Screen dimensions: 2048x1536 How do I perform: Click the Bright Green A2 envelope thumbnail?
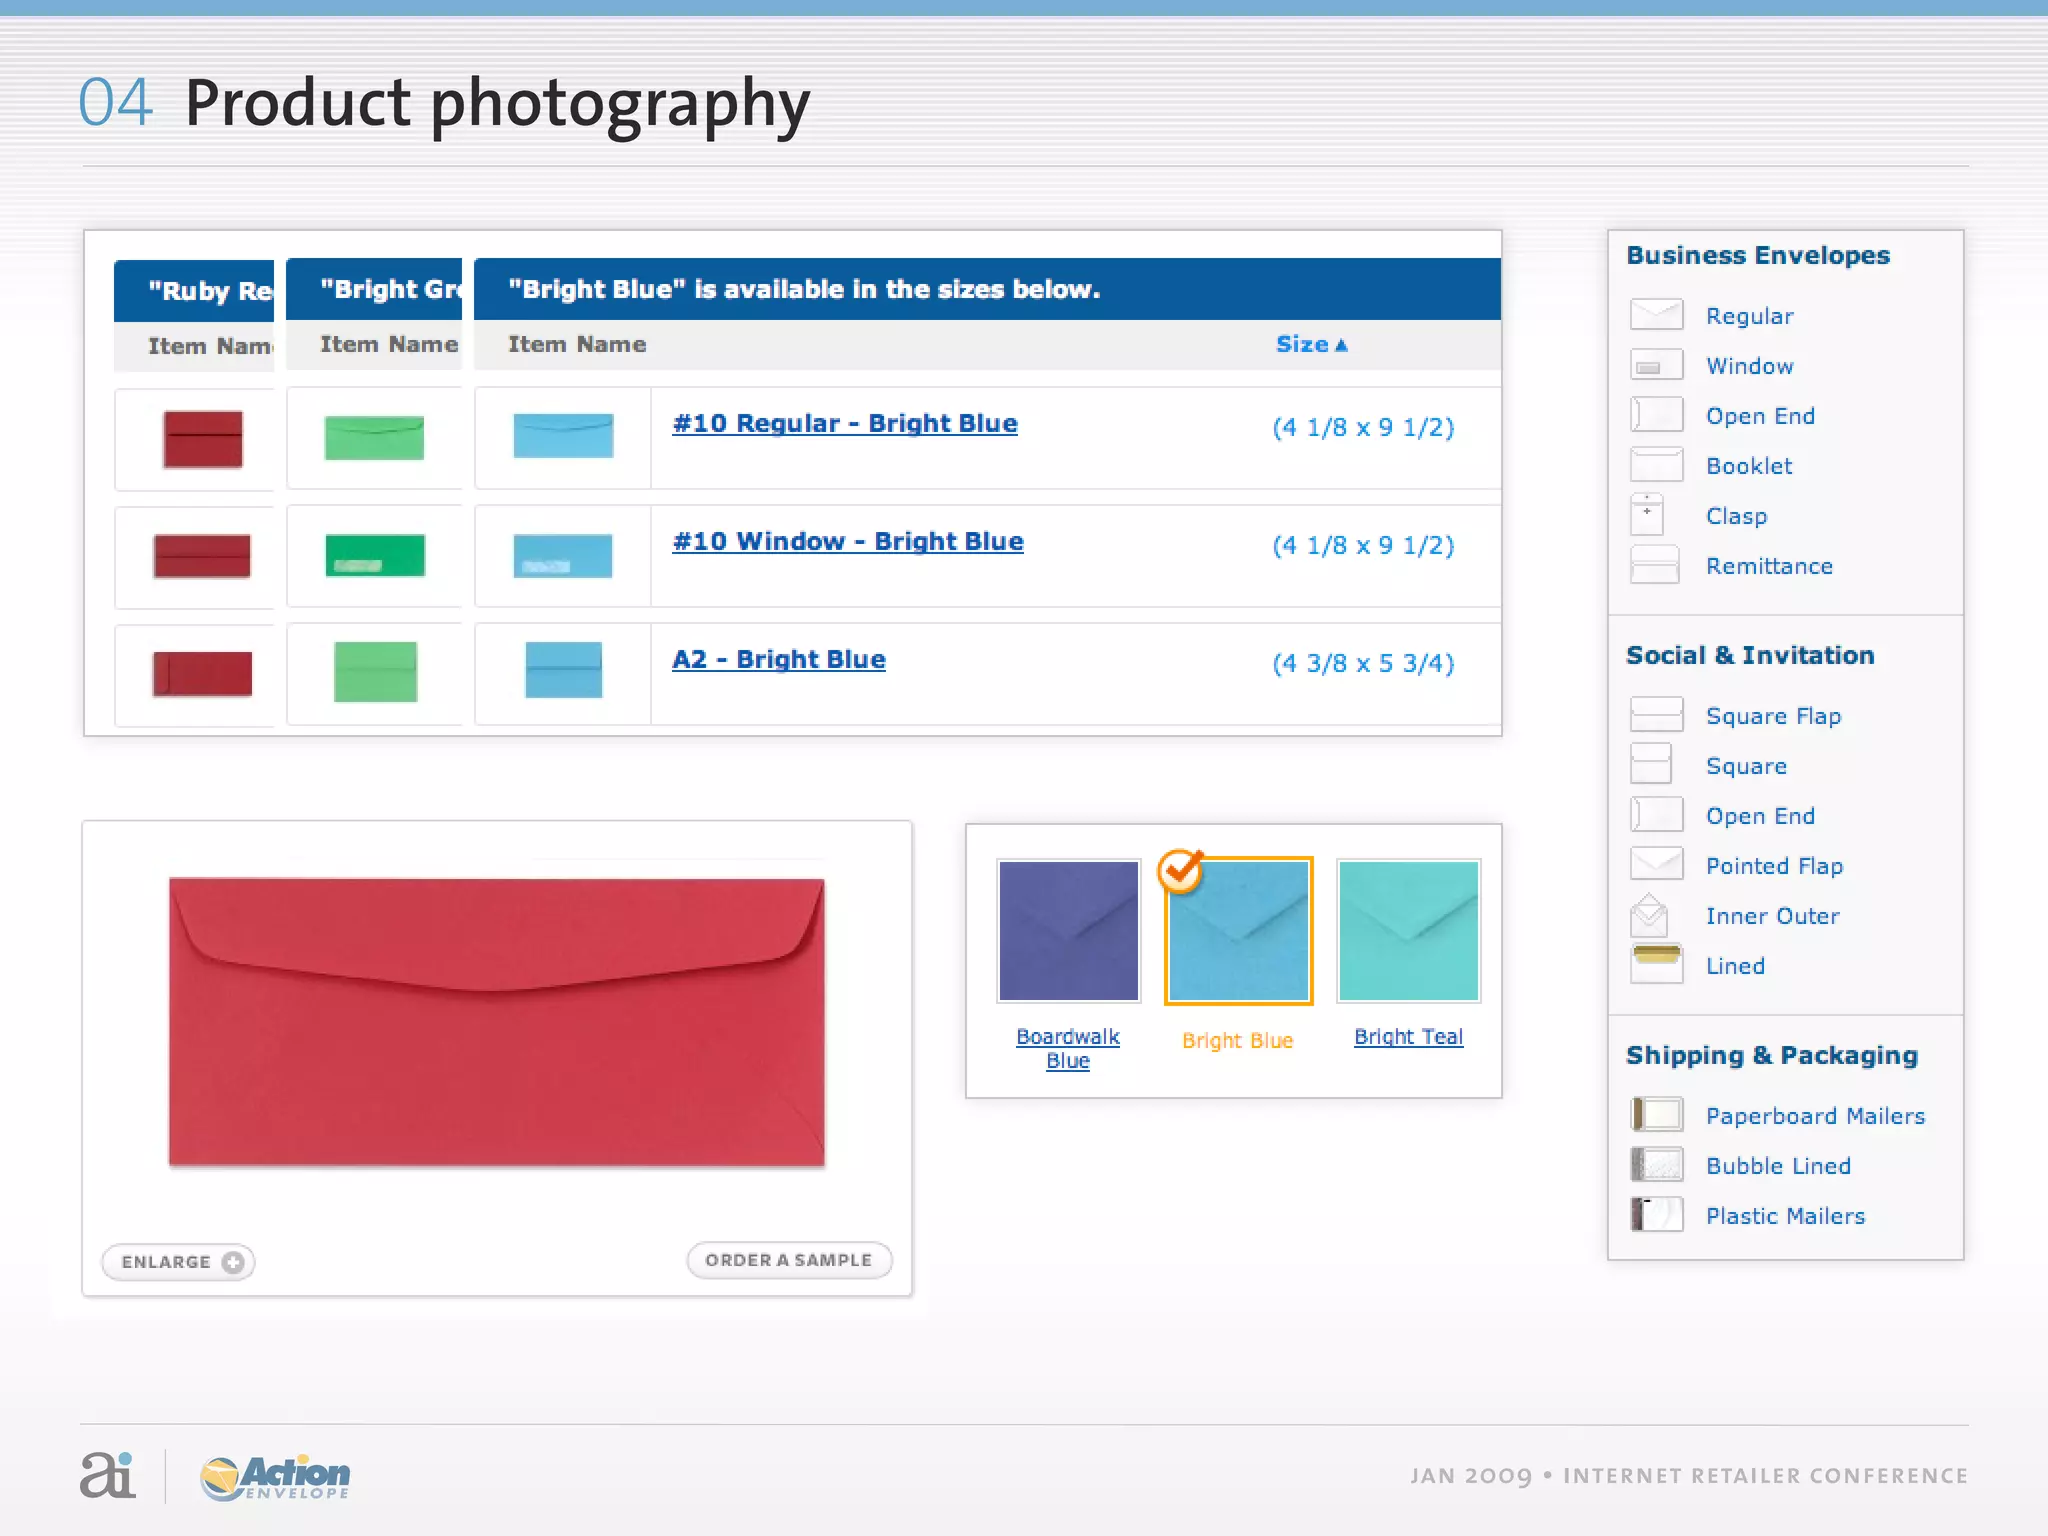pyautogui.click(x=375, y=672)
